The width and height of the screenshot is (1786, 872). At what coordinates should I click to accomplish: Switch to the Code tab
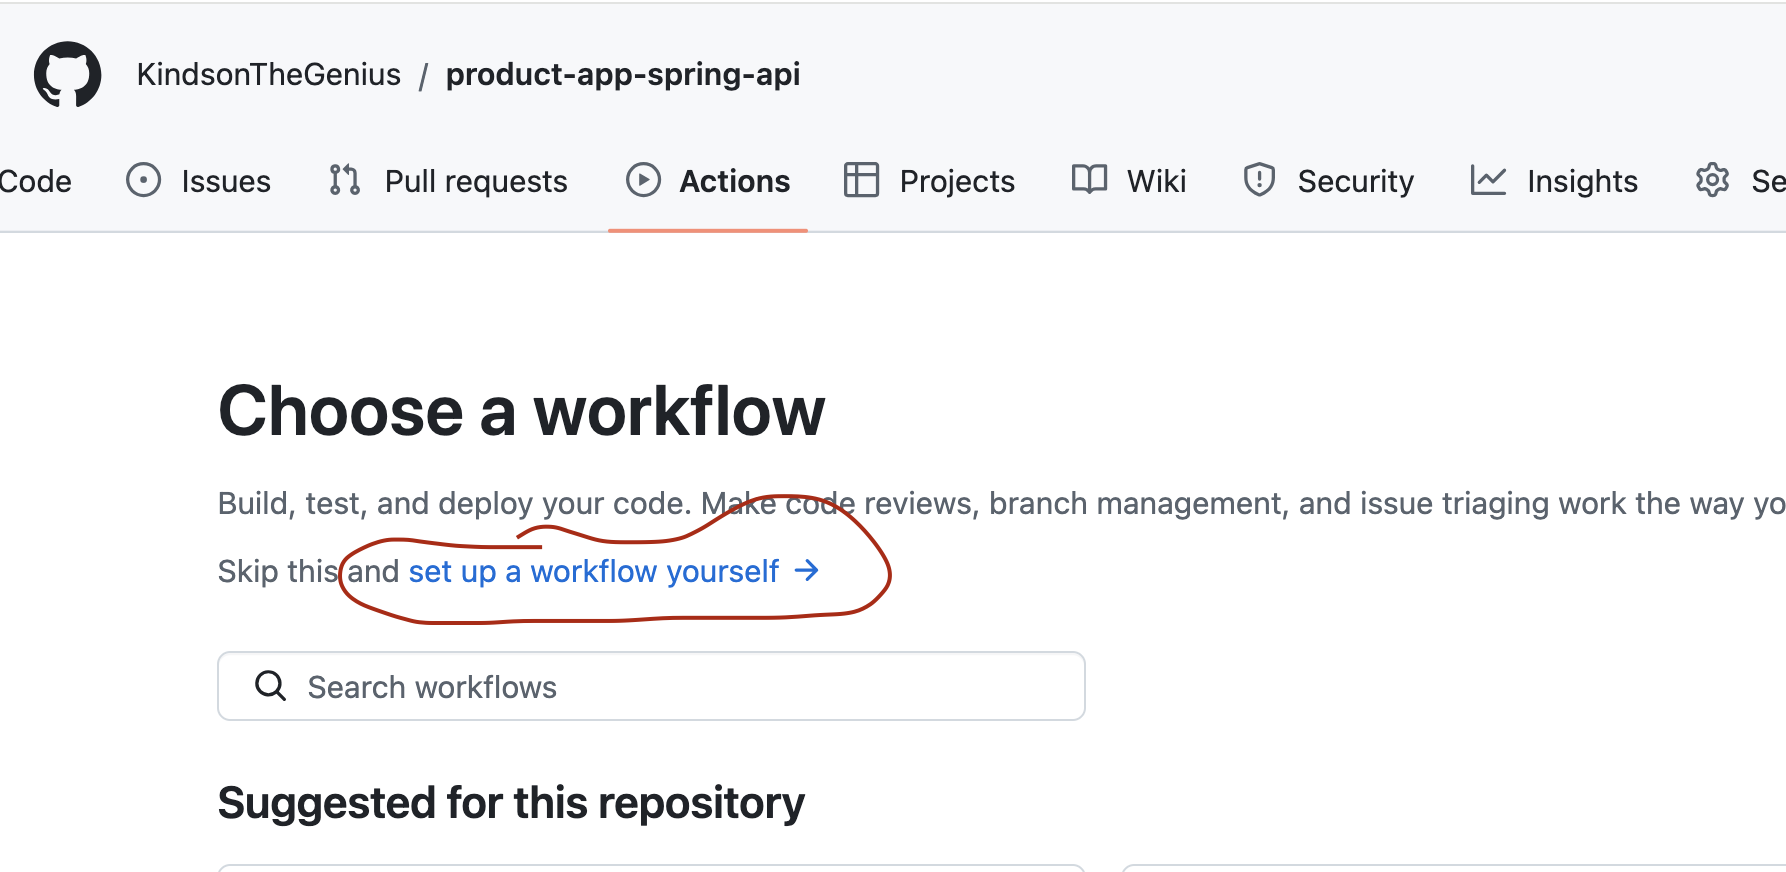[36, 181]
